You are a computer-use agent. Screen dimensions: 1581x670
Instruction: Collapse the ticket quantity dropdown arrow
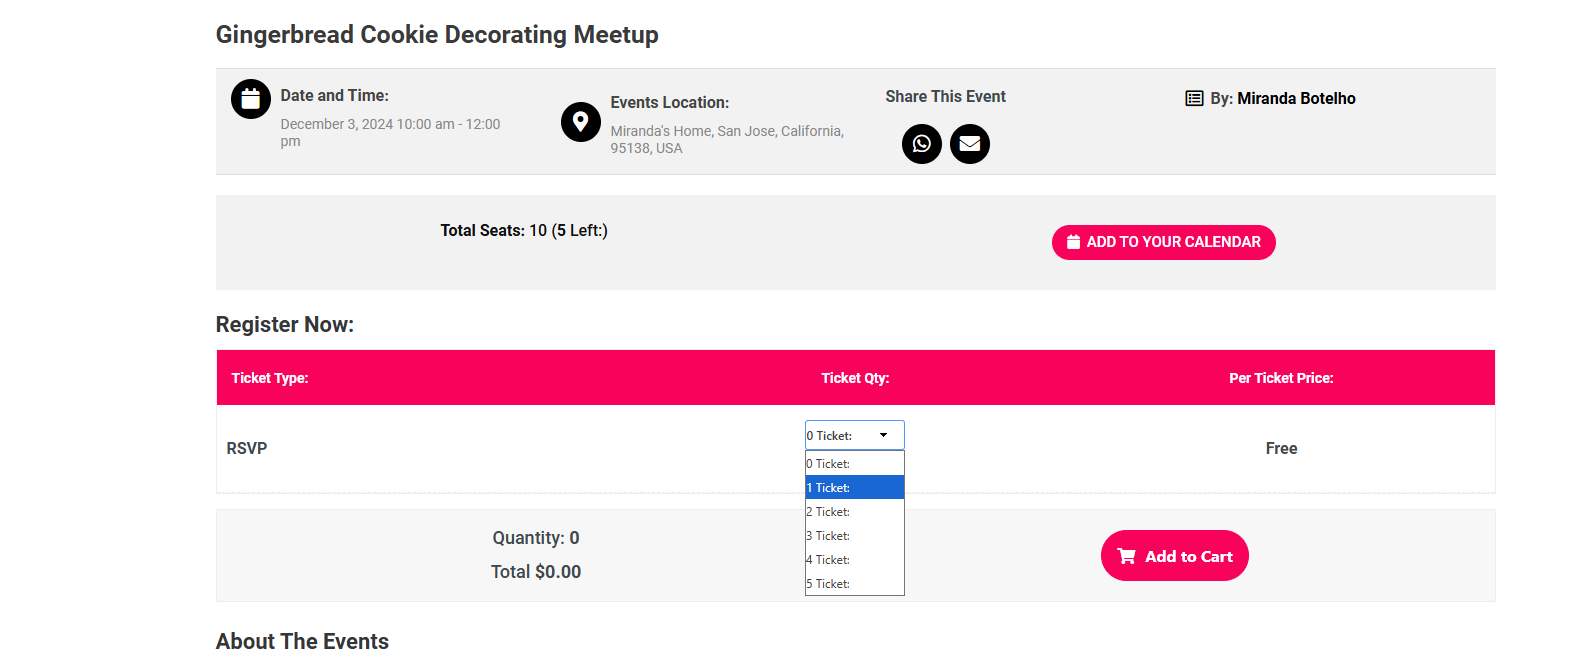click(x=884, y=435)
